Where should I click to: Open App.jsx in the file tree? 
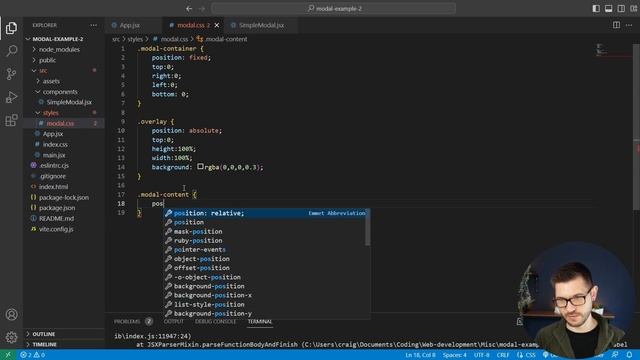(63, 134)
